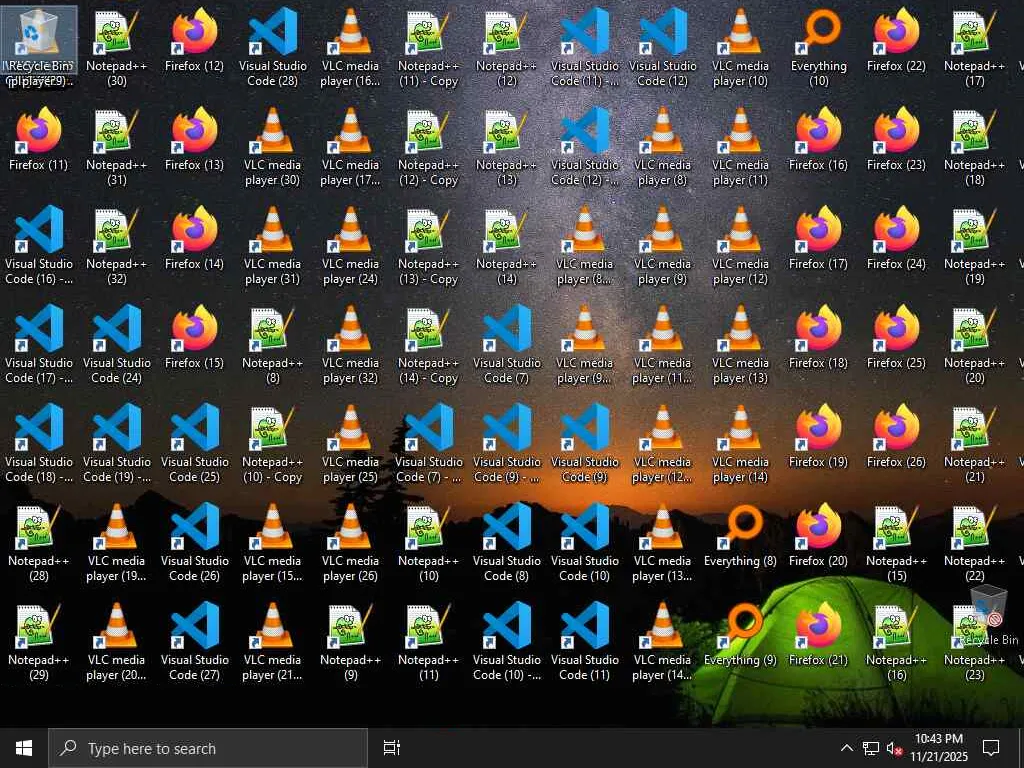Viewport: 1024px width, 768px height.
Task: Click the Visual Studio Code (28) shortcut
Action: [x=272, y=48]
